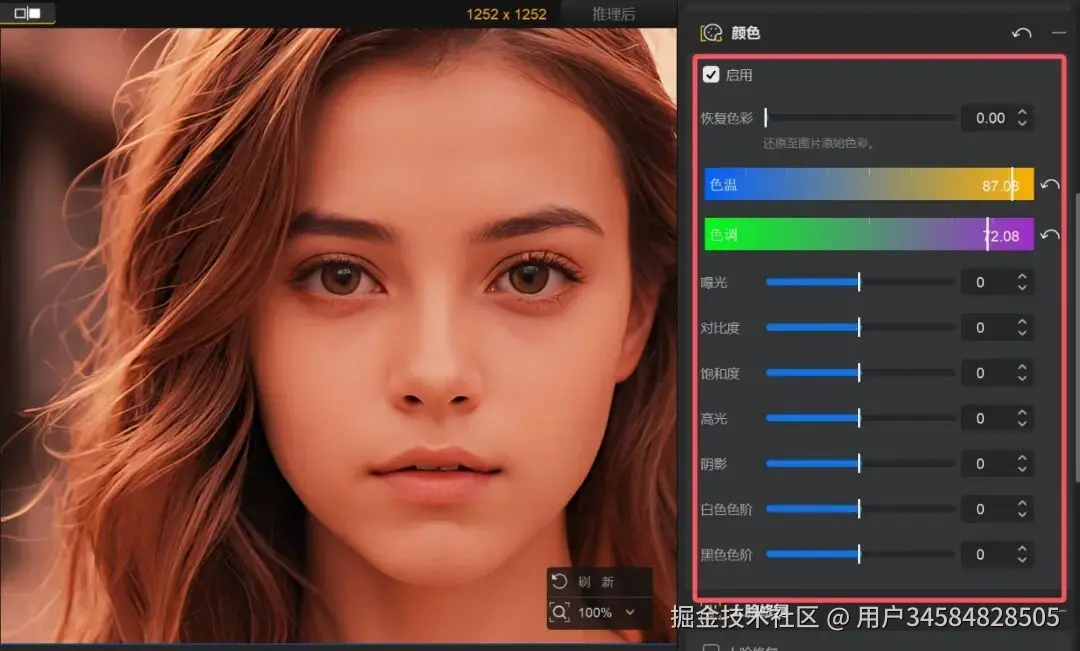
Task: Collapse the 颜色 panel using the minus control
Action: click(1060, 32)
